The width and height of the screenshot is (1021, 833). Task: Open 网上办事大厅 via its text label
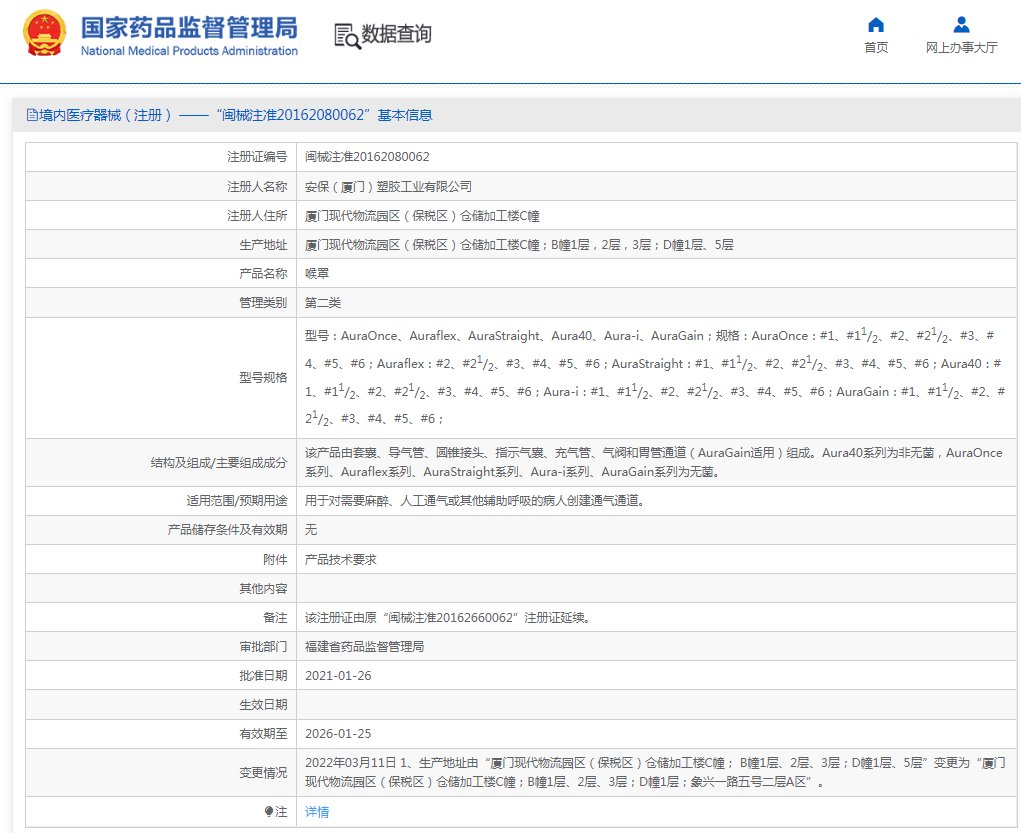[961, 48]
